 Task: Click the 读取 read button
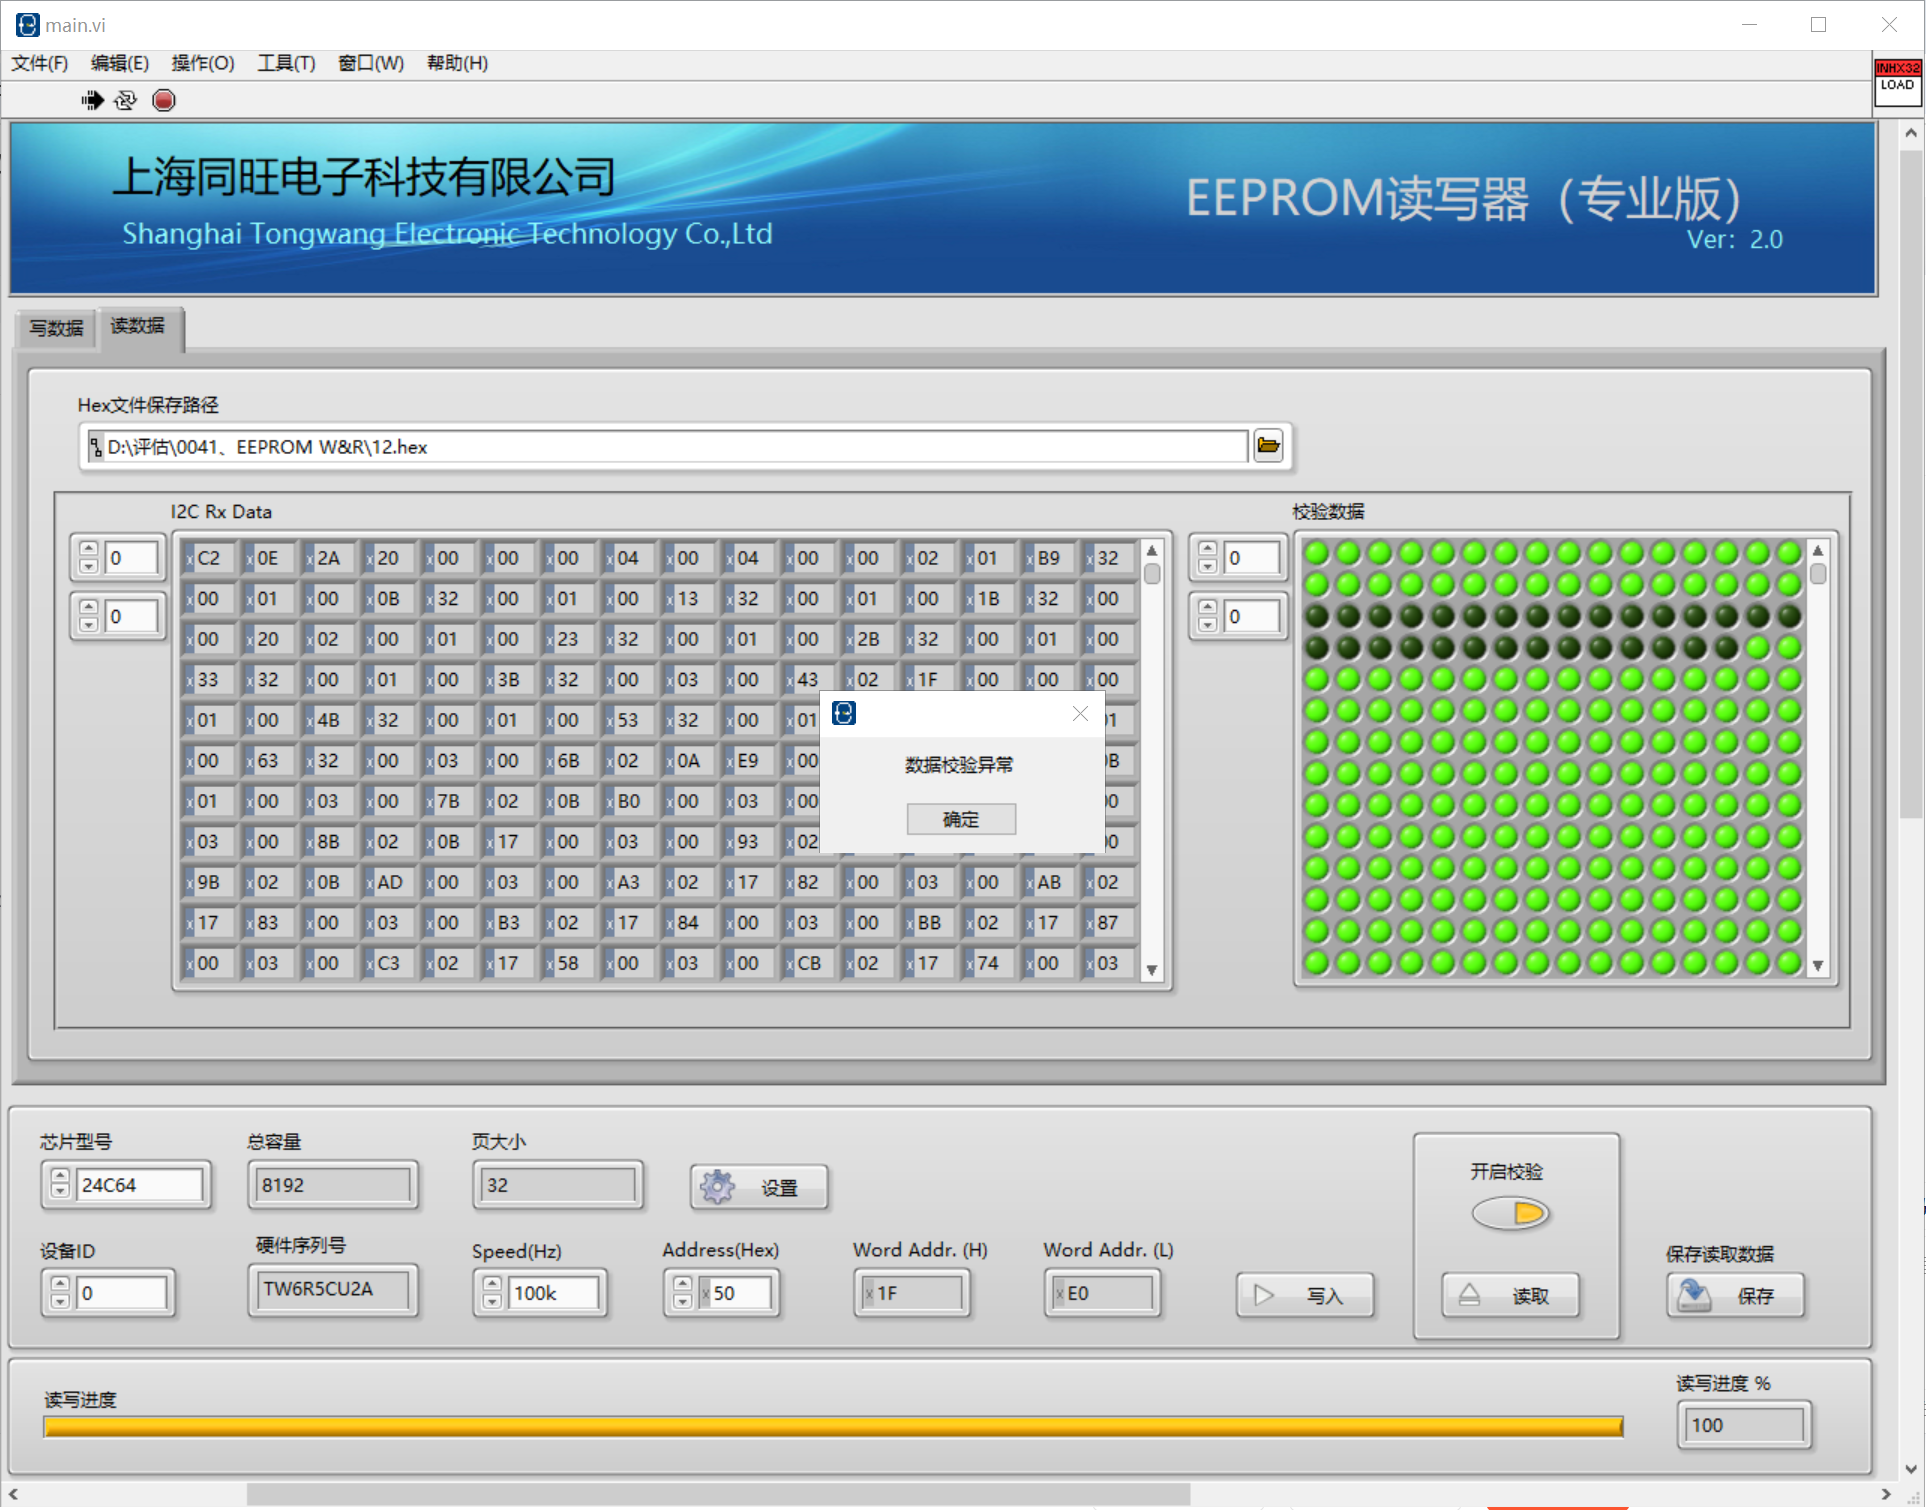(x=1510, y=1296)
